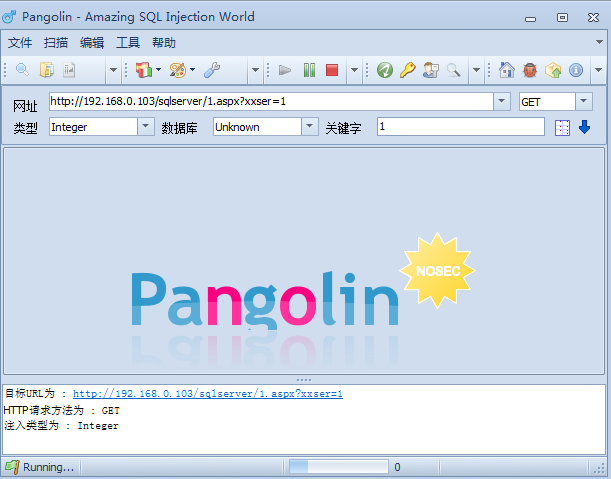Open the 扫描 menu
The width and height of the screenshot is (611, 479).
click(56, 42)
